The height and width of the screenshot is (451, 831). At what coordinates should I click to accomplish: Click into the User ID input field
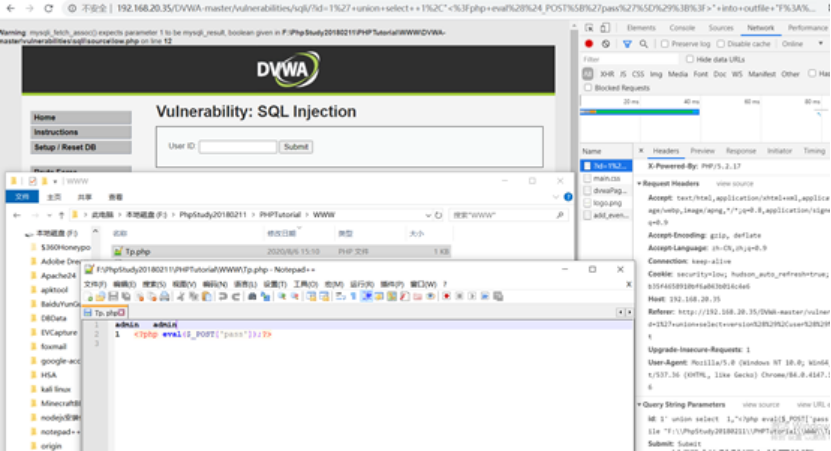(238, 147)
